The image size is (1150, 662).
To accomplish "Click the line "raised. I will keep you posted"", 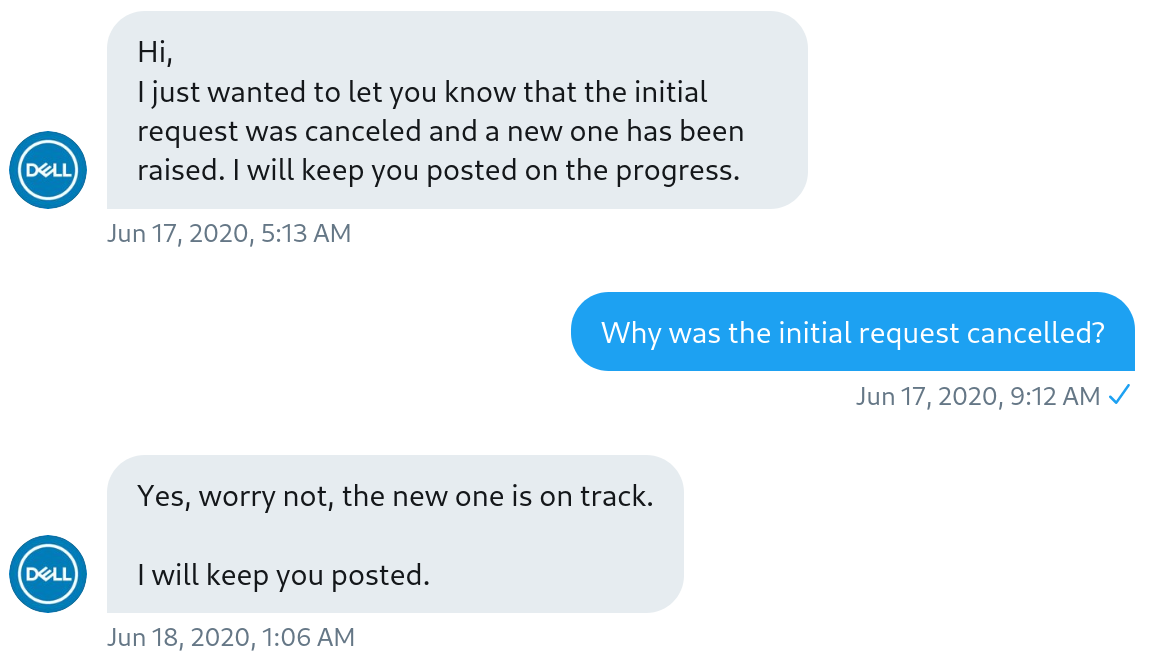I will 438,170.
